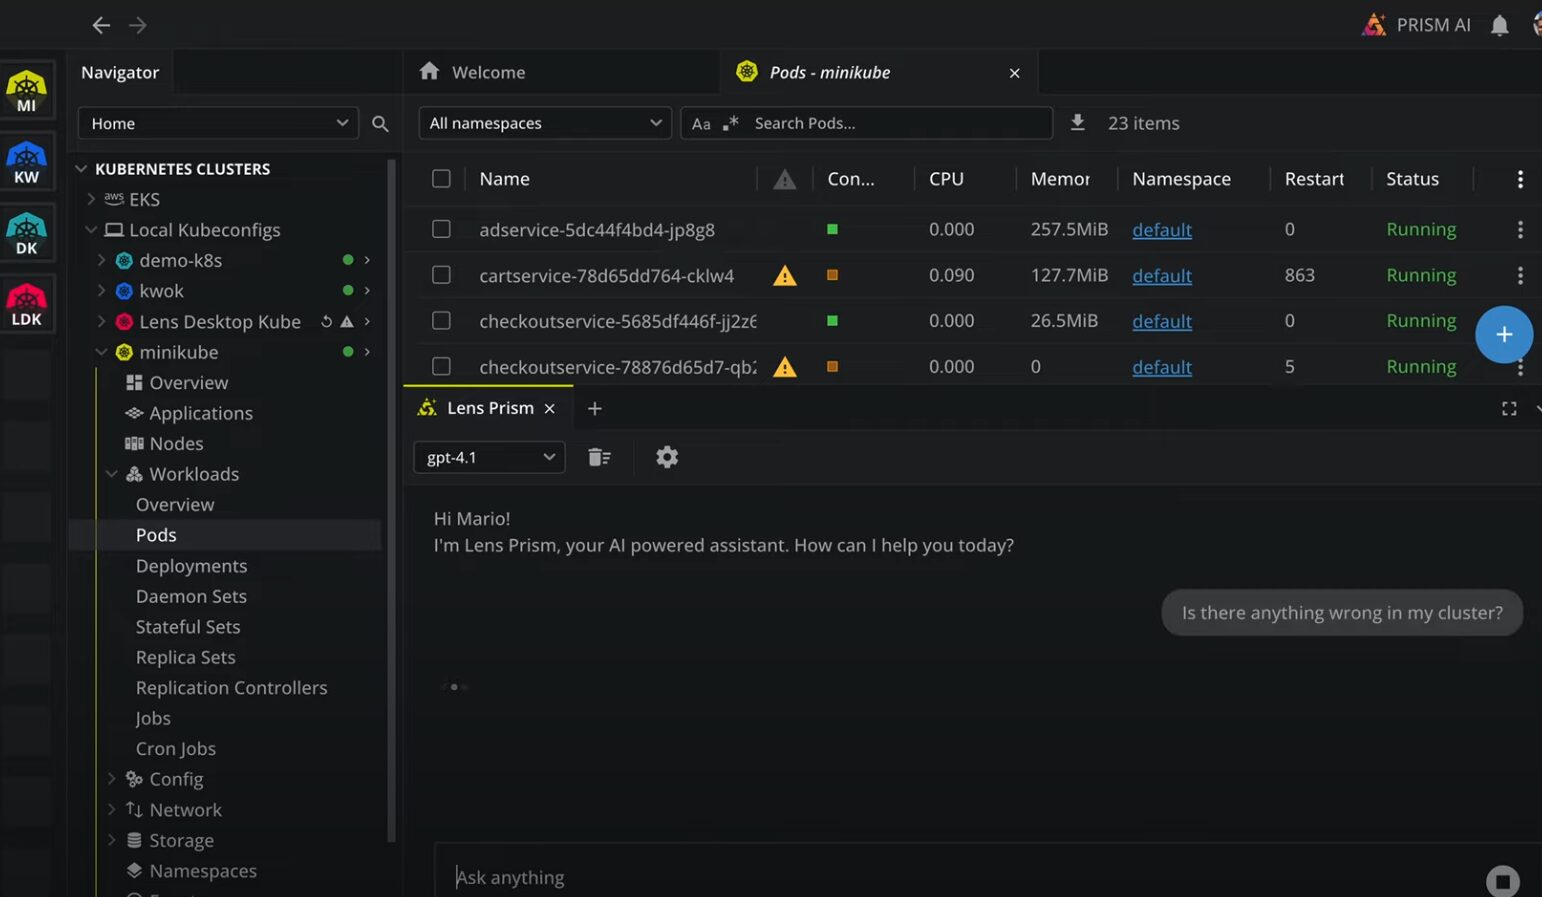The height and width of the screenshot is (897, 1542).
Task: Open the default link for checkoutservice-5685df446f
Action: (1162, 321)
